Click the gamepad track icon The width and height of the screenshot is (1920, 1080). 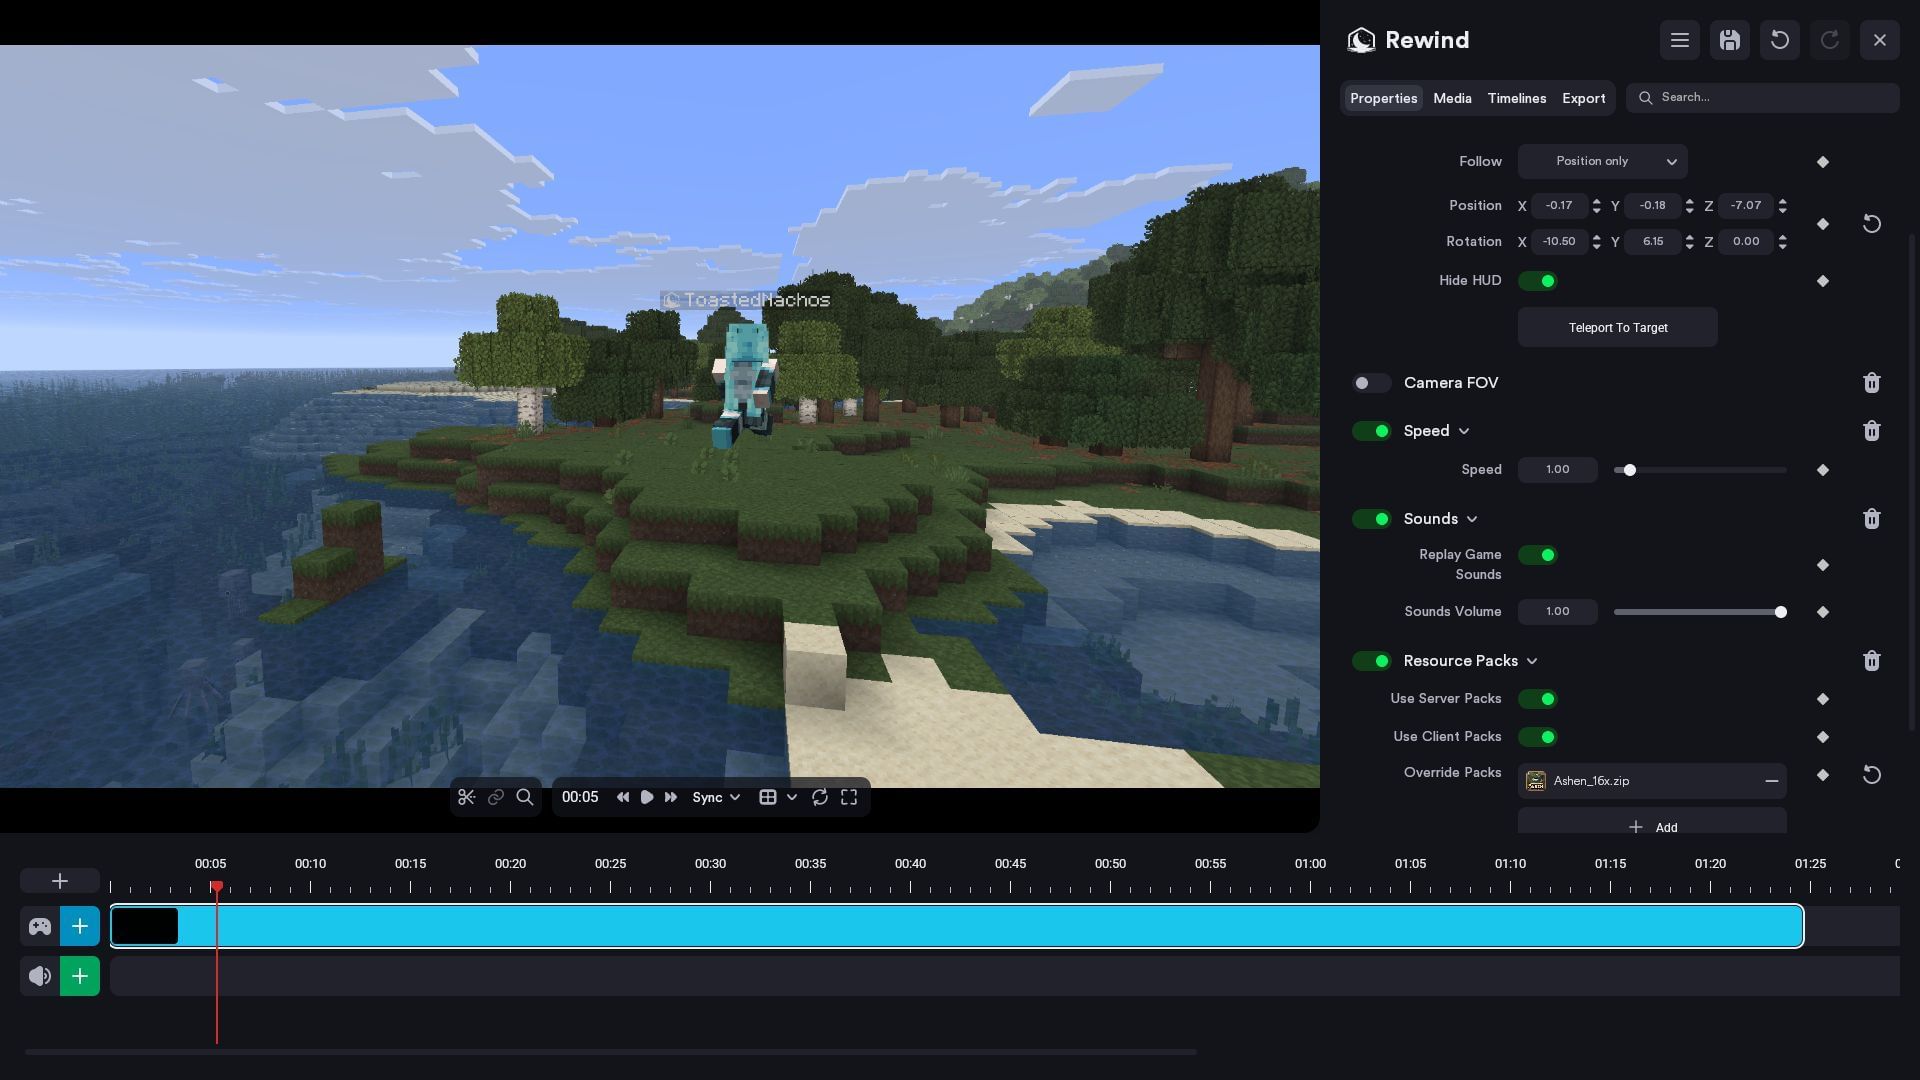coord(40,926)
